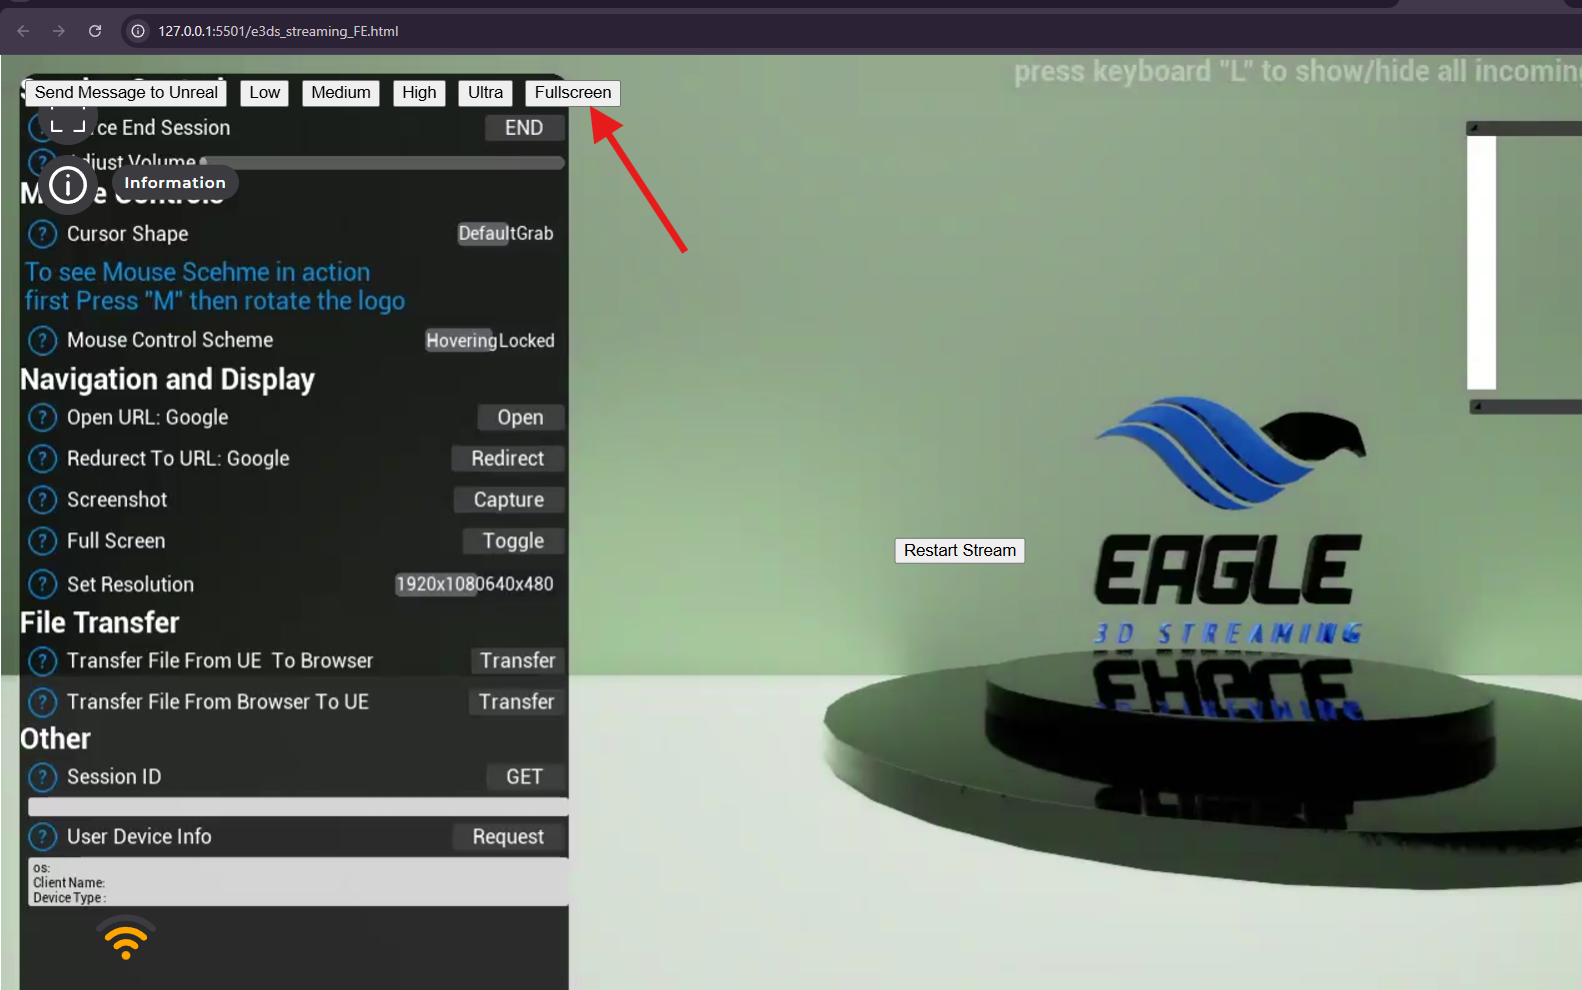This screenshot has height=990, width=1582.
Task: Click Send Message to Unreal button
Action: pos(126,93)
